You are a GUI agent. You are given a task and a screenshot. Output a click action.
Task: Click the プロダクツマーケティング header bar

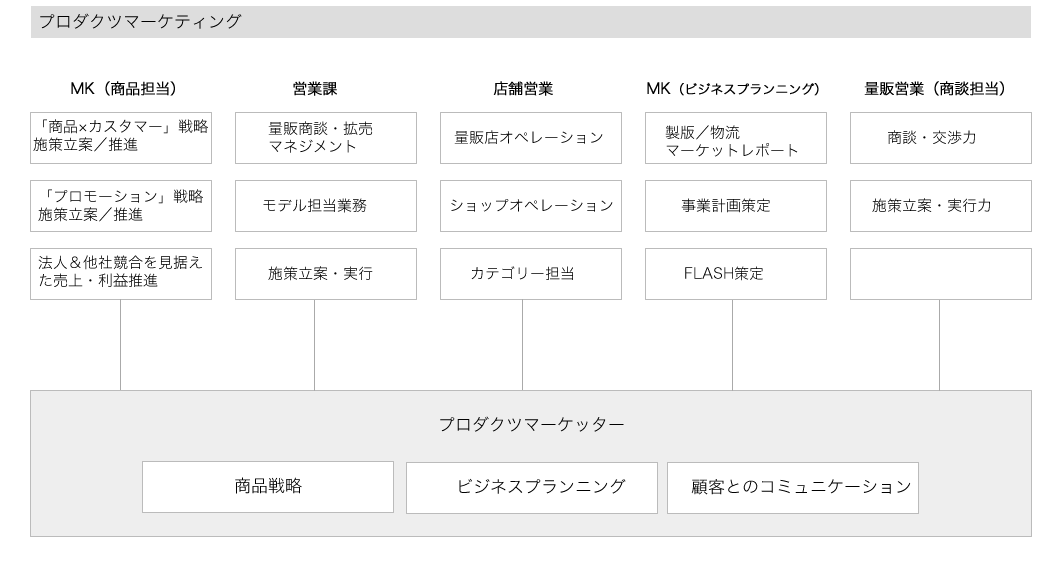coord(530,21)
